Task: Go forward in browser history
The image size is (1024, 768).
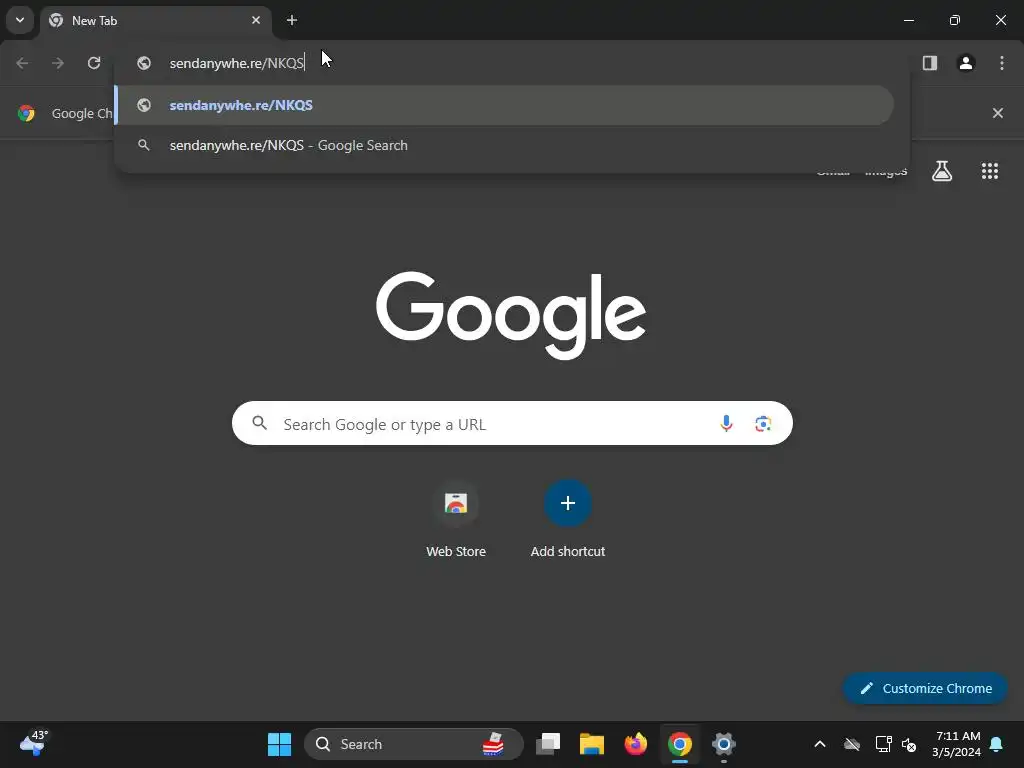Action: pyautogui.click(x=58, y=63)
